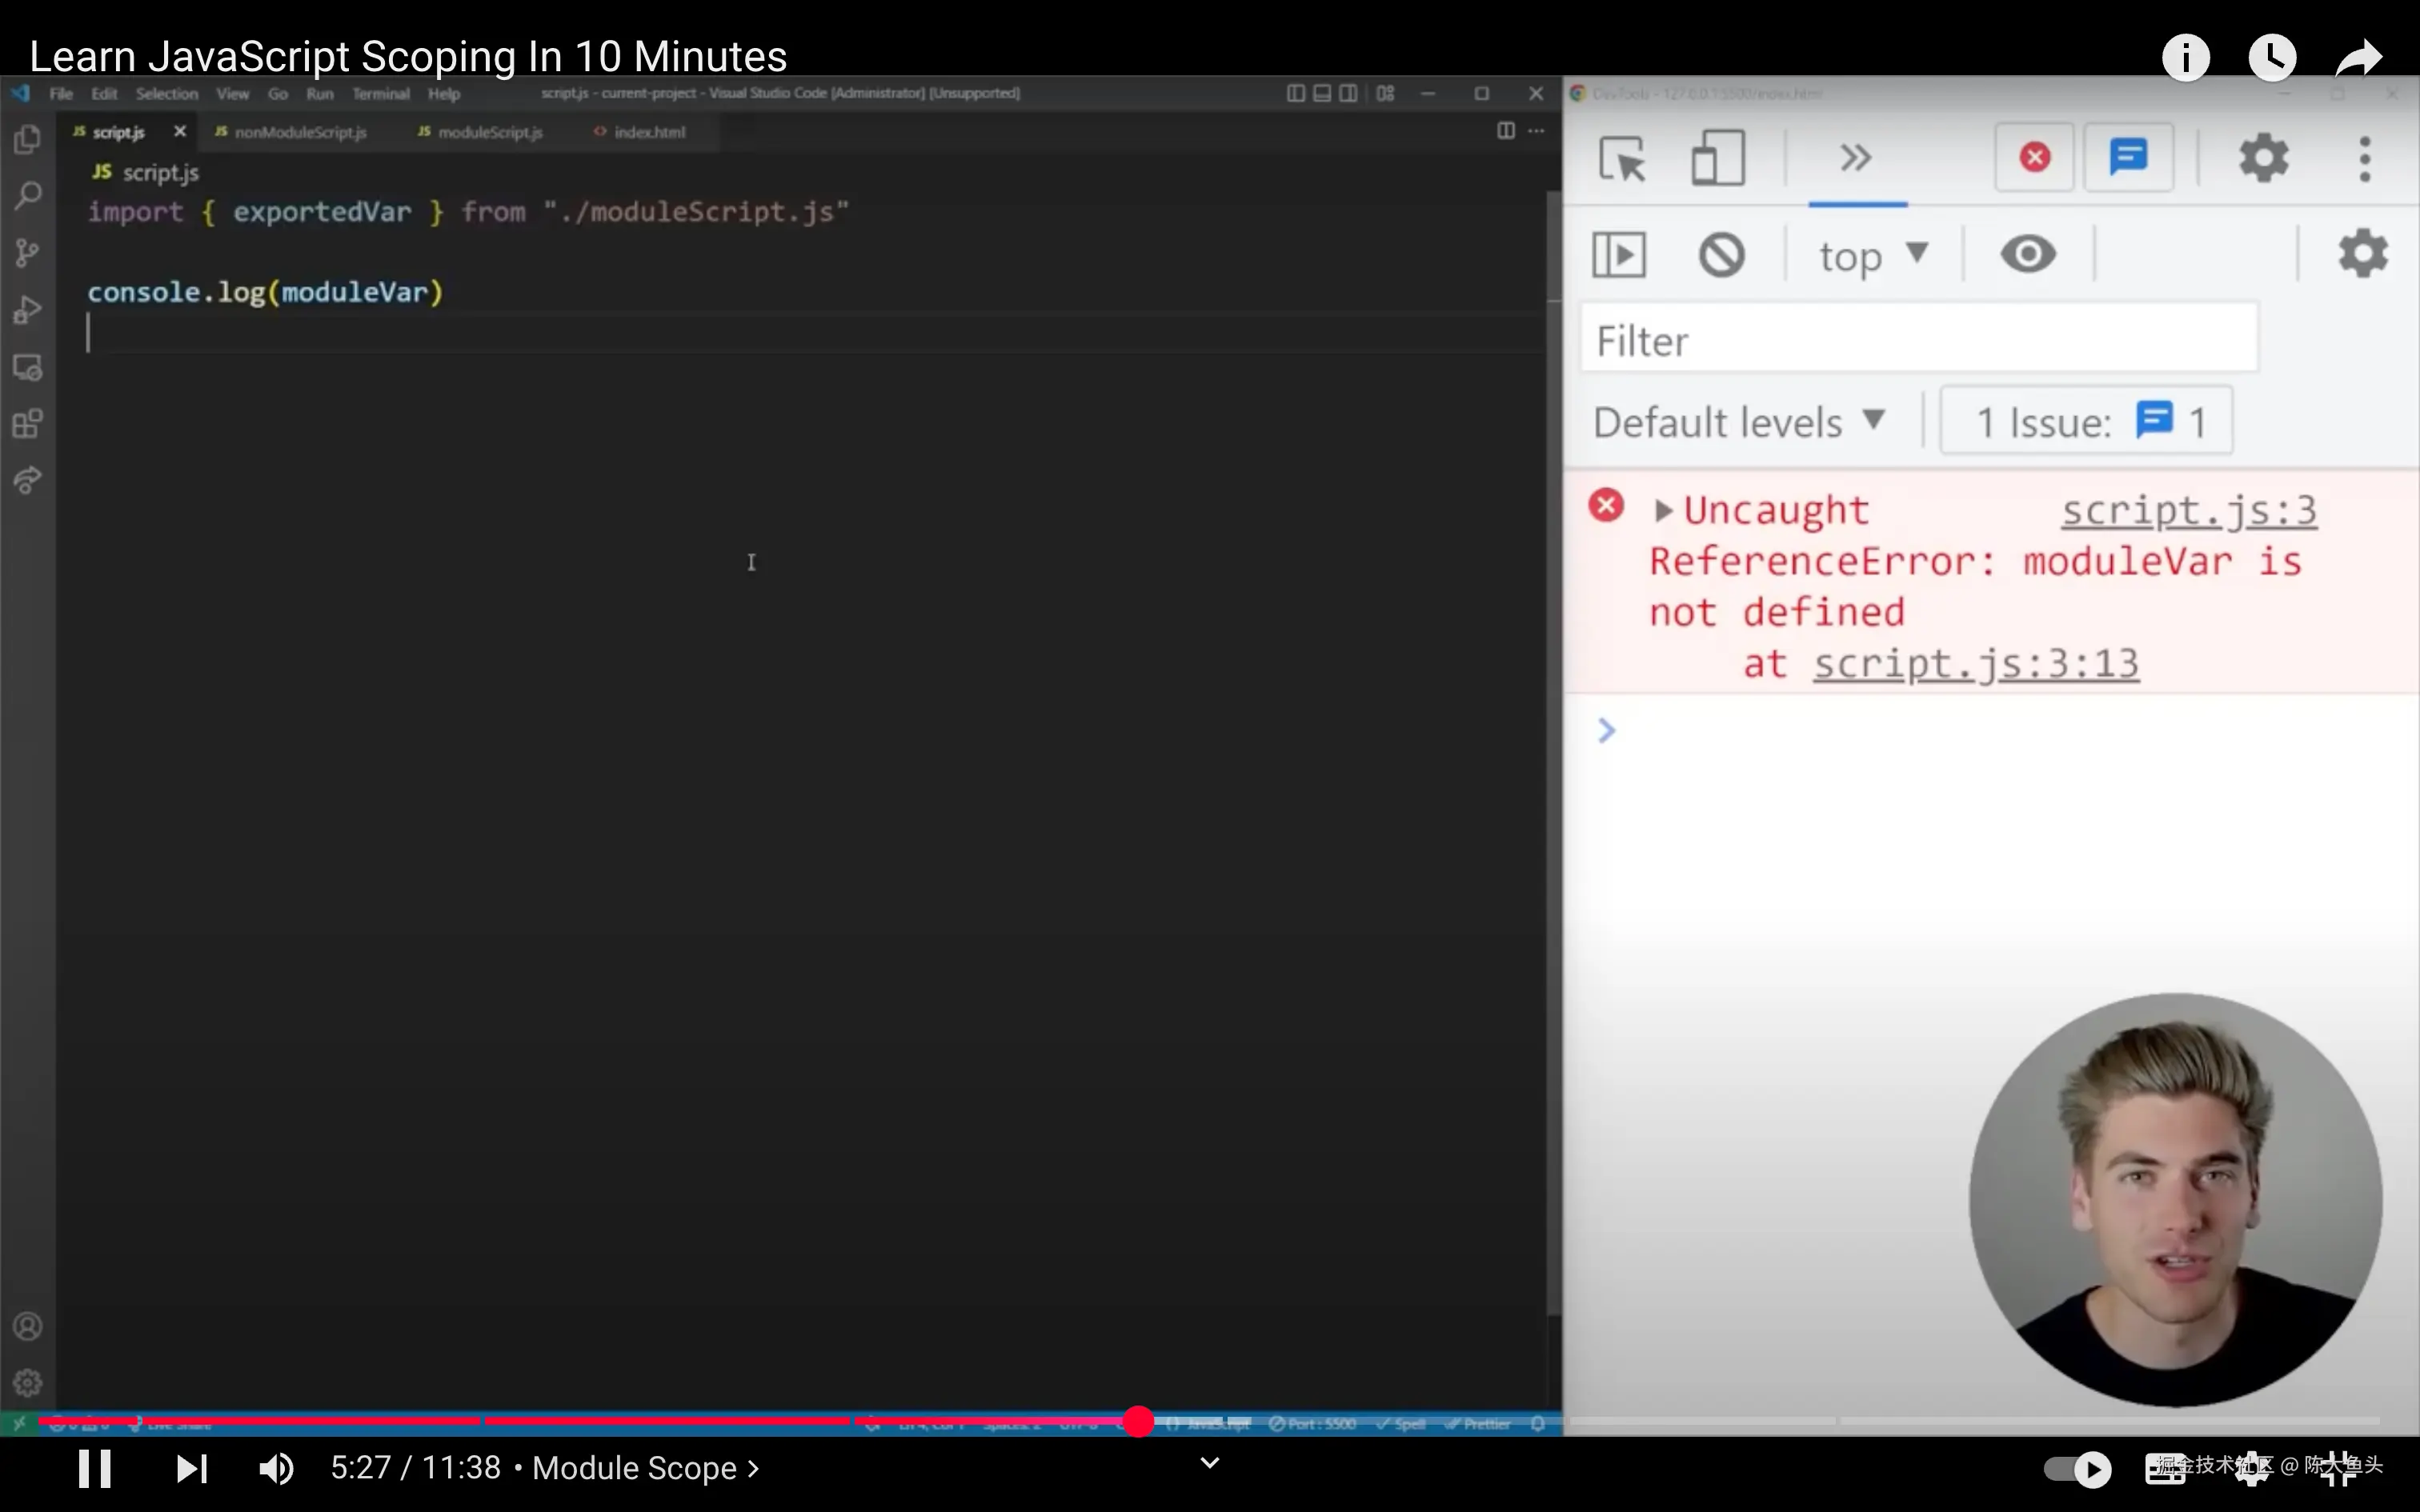Open Source Control in the activity bar

click(28, 252)
